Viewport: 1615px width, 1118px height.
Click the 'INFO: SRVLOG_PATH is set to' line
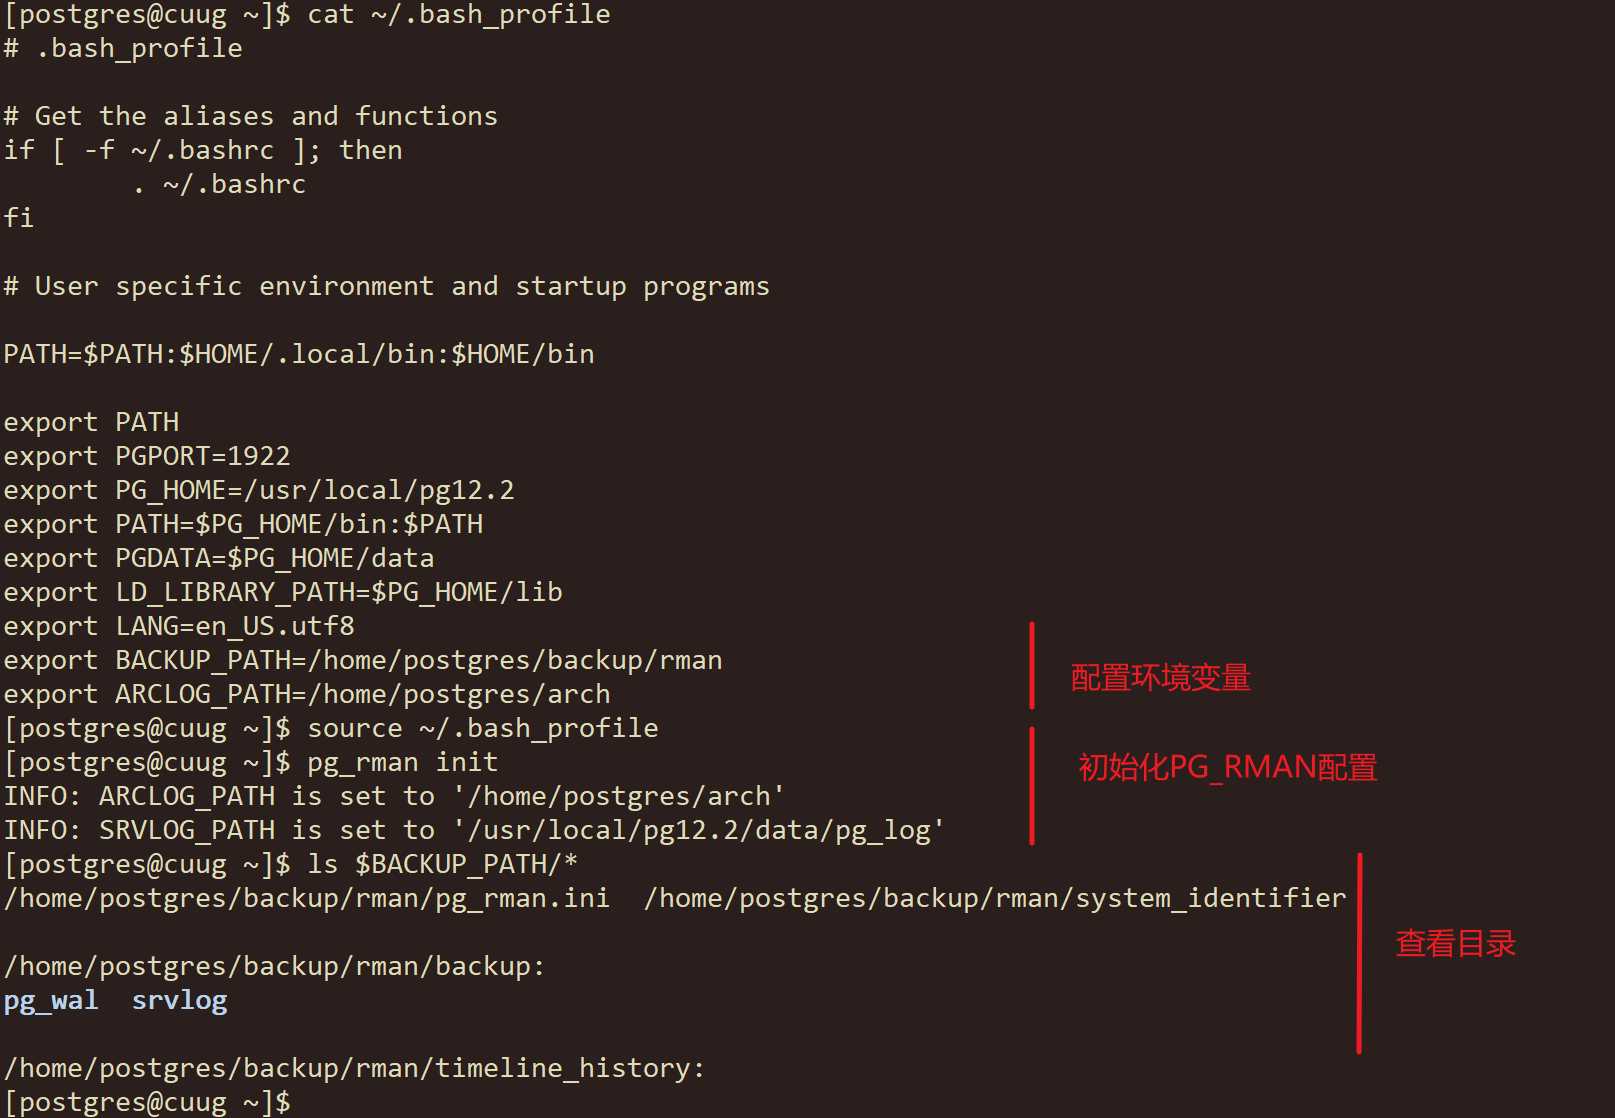point(474,830)
